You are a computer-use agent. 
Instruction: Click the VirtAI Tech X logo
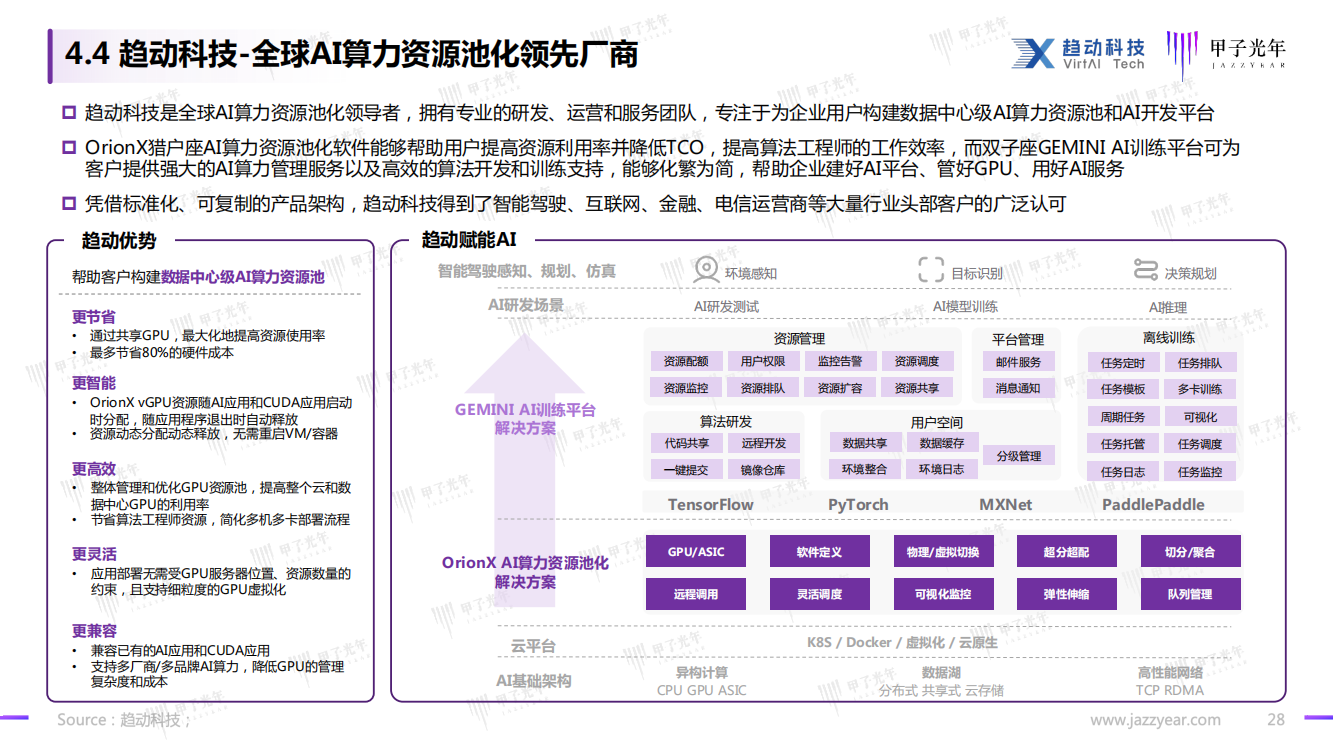coord(1034,54)
